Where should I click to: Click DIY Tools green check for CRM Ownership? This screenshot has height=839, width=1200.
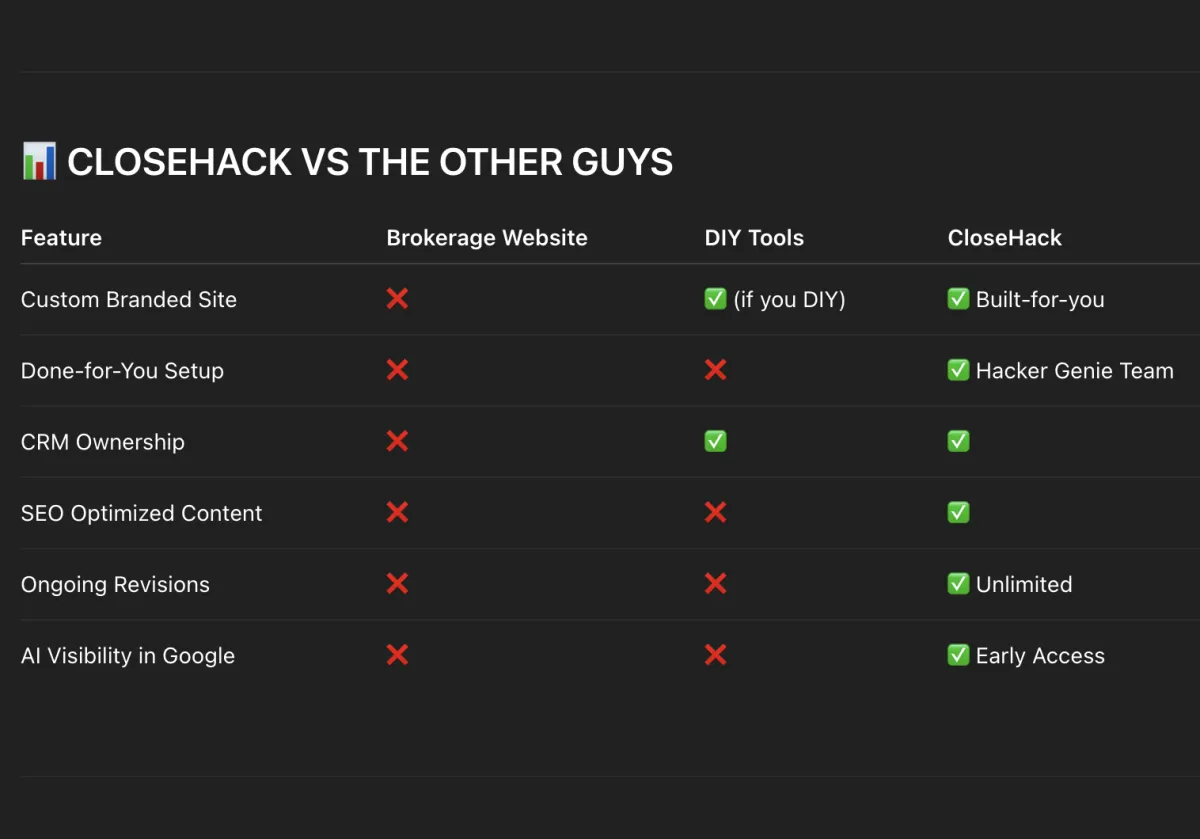715,441
